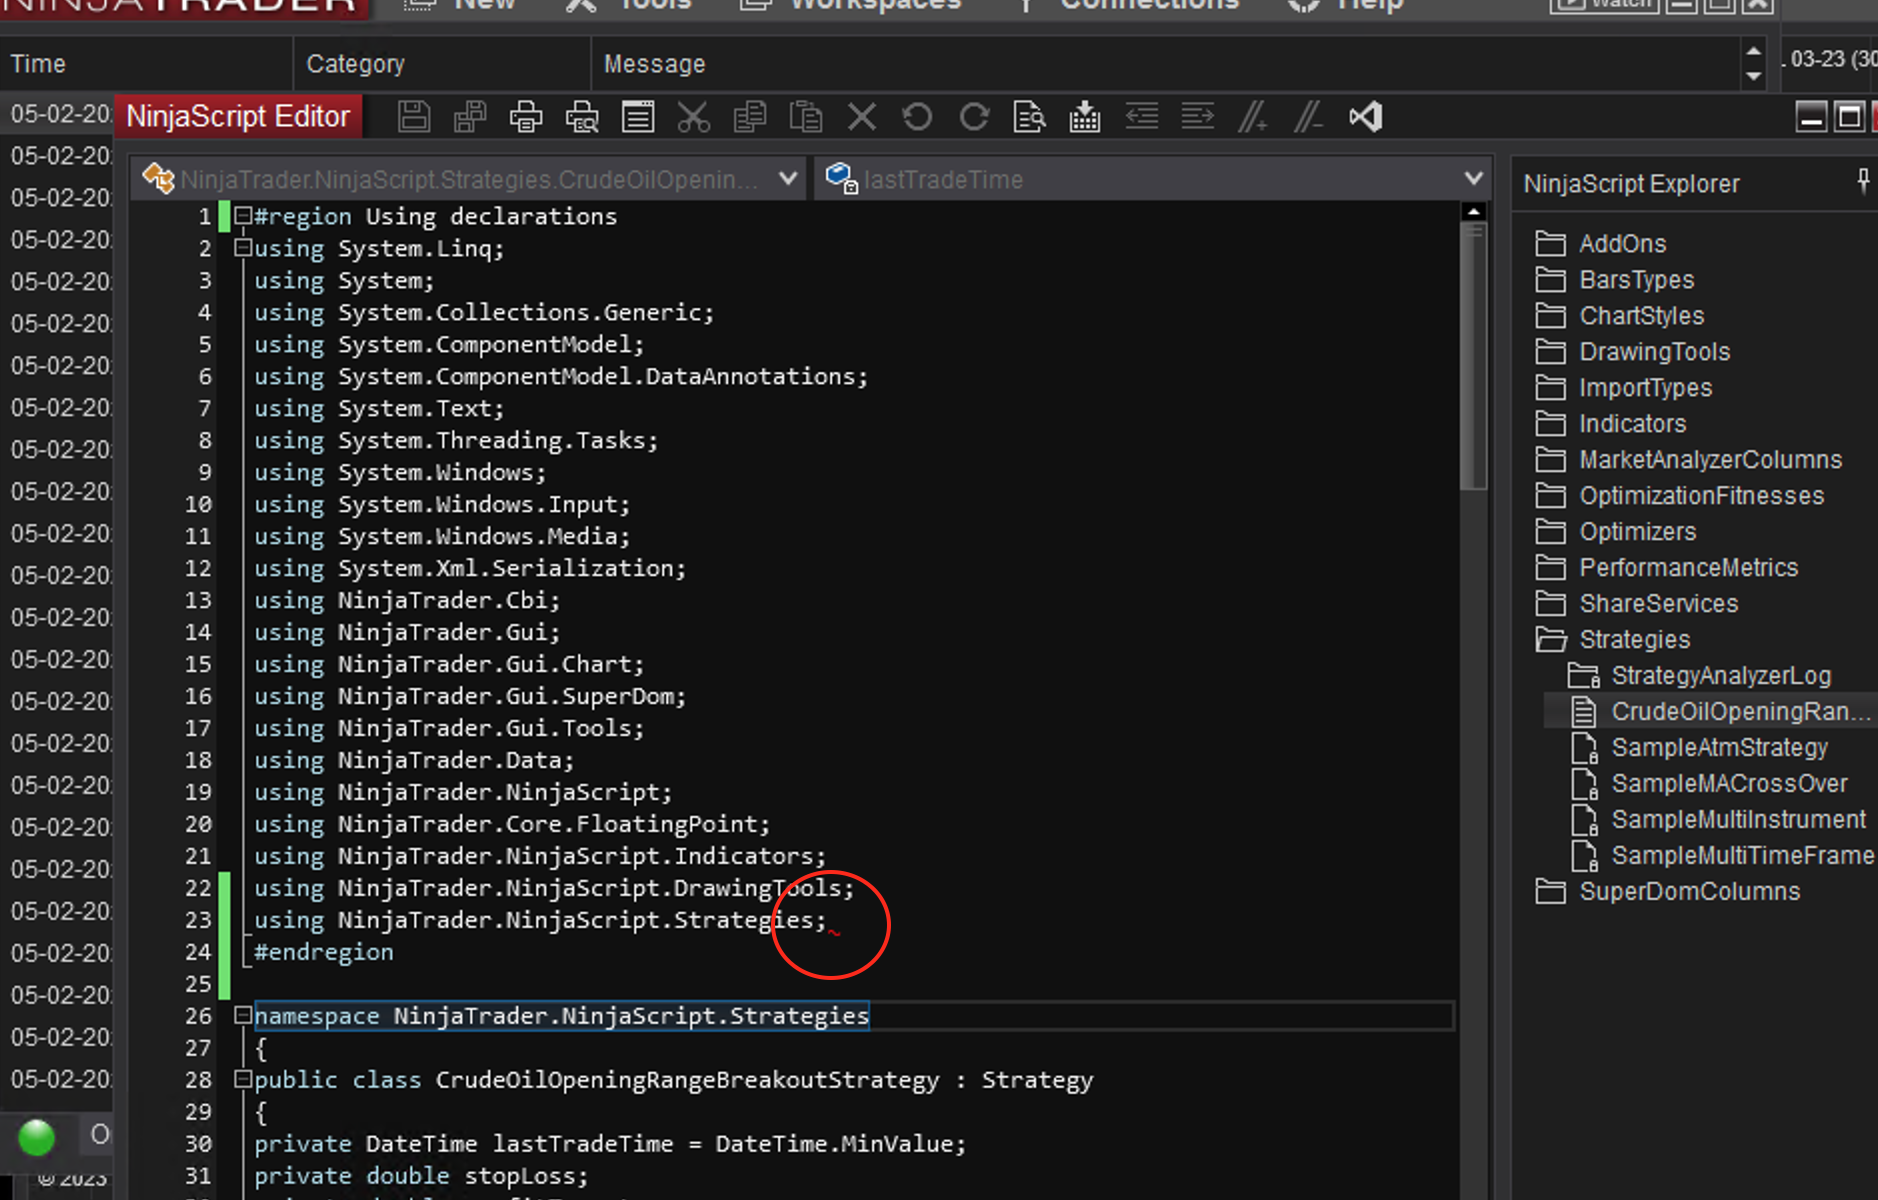Open the Indicators folder
The height and width of the screenshot is (1200, 1878).
pyautogui.click(x=1632, y=424)
